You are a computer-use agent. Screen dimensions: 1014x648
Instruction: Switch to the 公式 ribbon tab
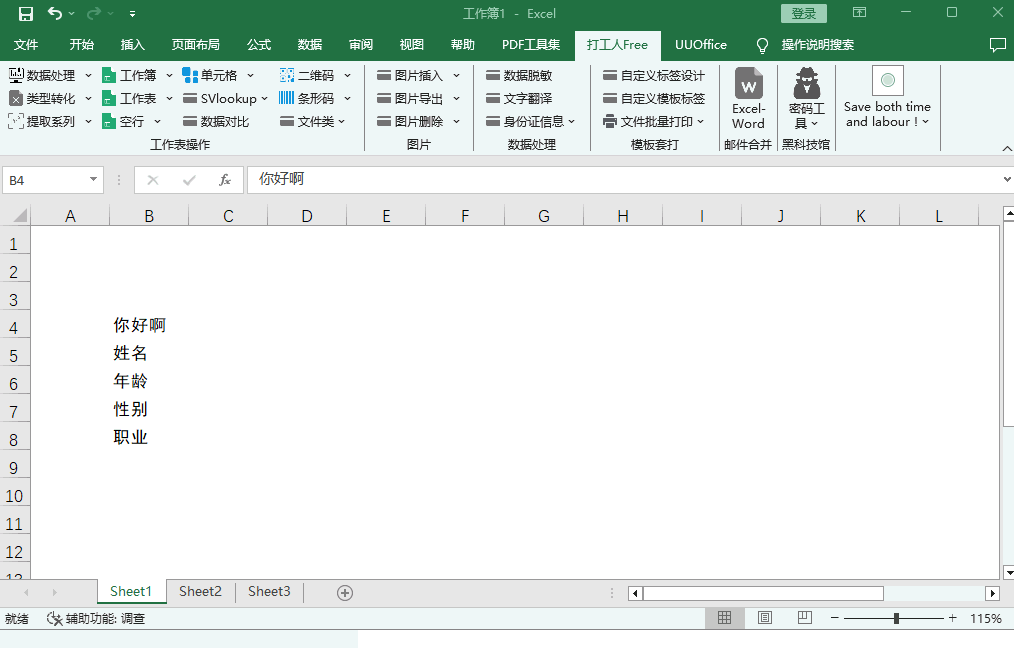click(x=259, y=45)
